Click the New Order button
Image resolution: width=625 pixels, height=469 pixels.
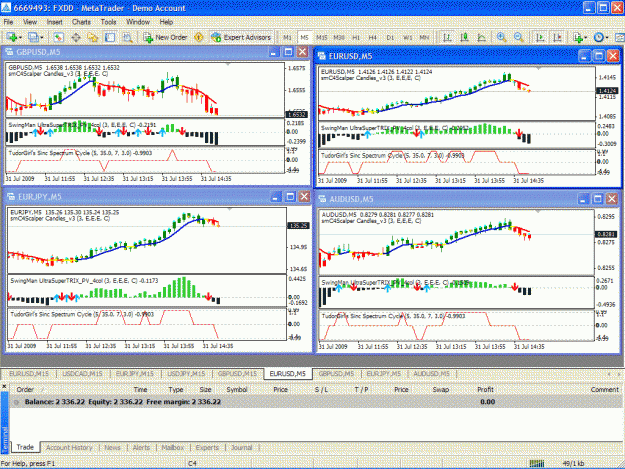click(x=165, y=37)
